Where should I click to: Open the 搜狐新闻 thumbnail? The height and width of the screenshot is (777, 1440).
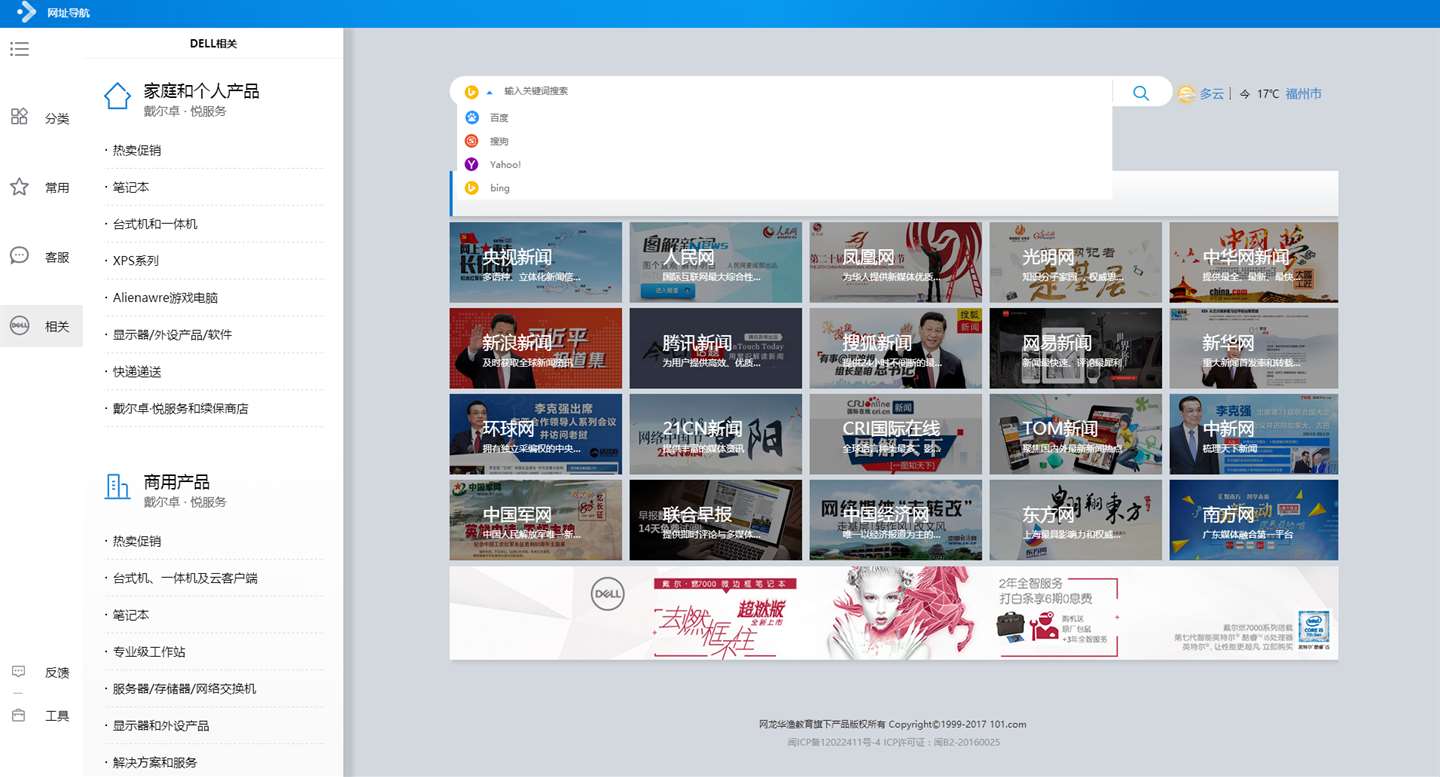click(x=896, y=348)
